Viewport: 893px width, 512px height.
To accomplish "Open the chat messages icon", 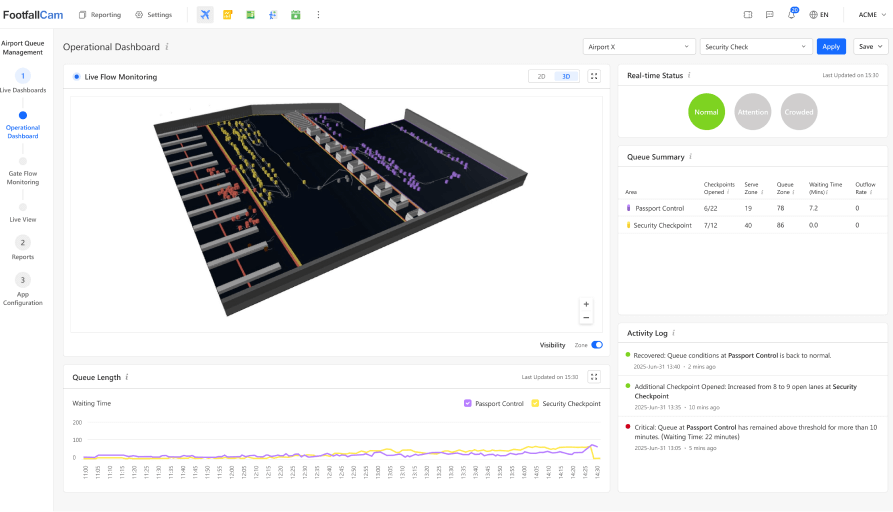I will click(x=769, y=15).
